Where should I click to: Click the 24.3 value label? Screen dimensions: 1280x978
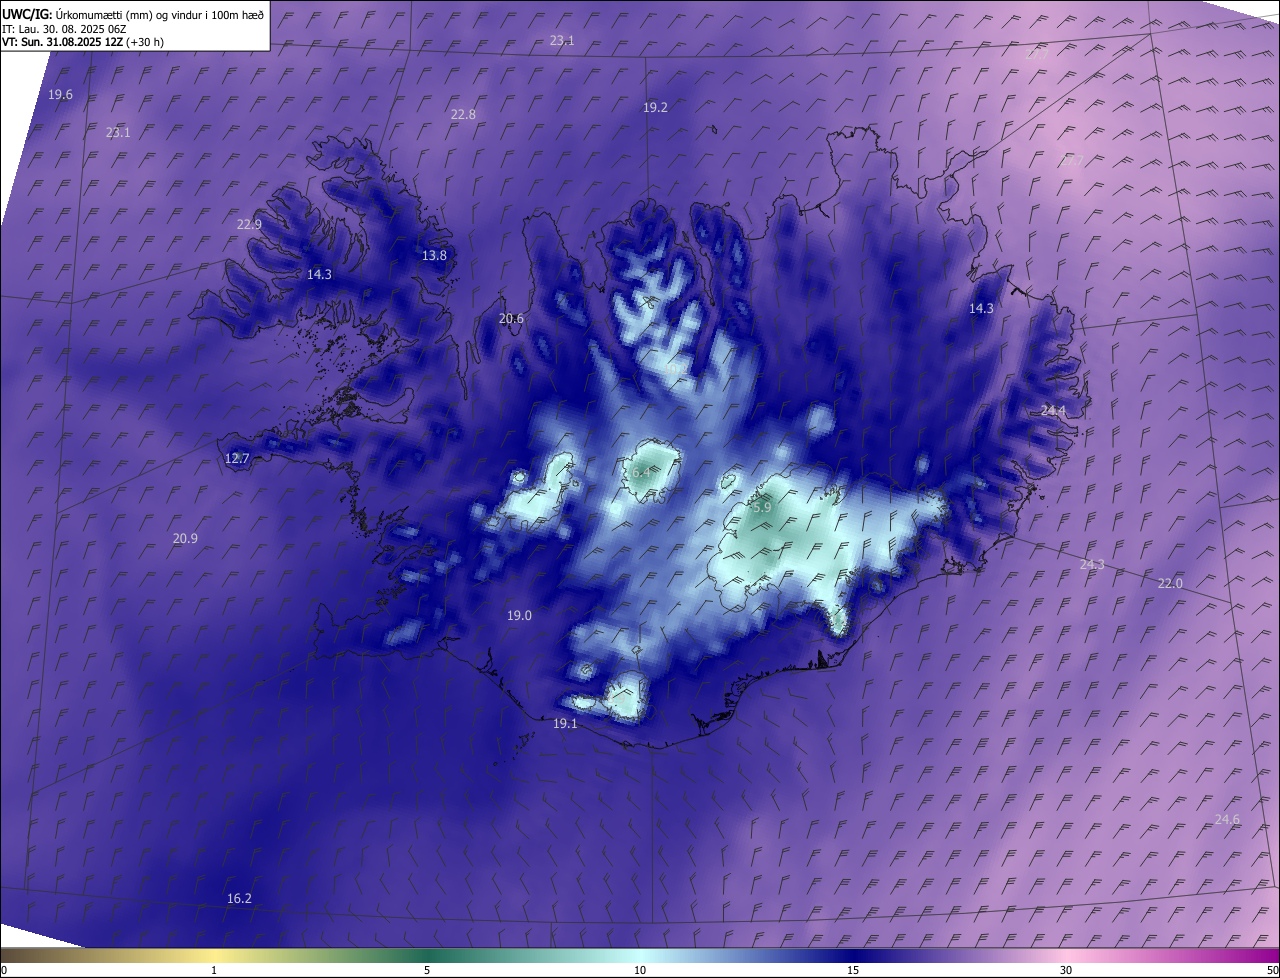coord(1092,565)
